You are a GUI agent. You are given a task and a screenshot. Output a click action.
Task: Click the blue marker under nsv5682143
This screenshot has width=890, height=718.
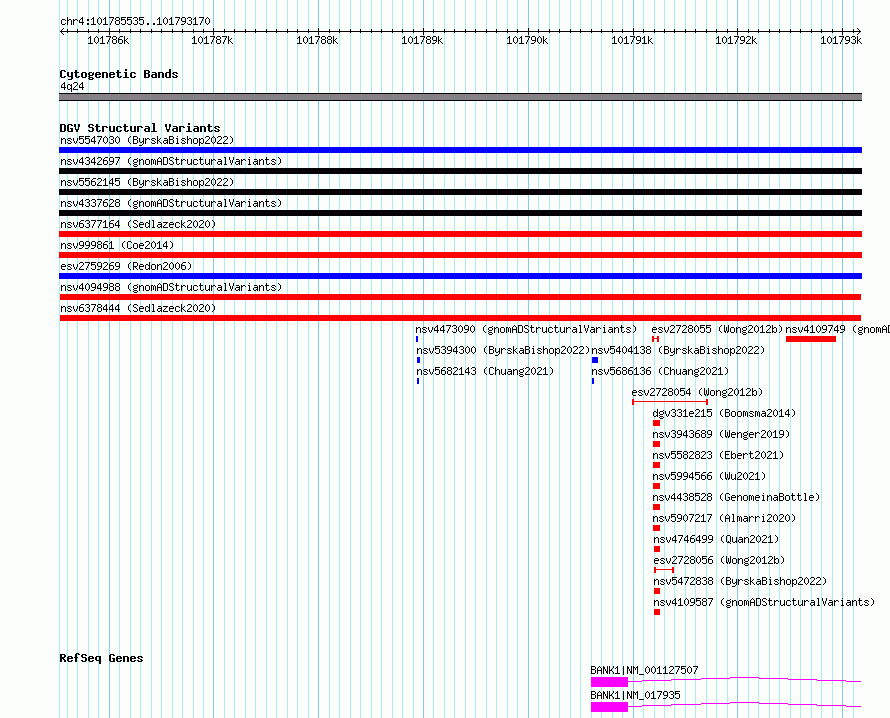(418, 381)
